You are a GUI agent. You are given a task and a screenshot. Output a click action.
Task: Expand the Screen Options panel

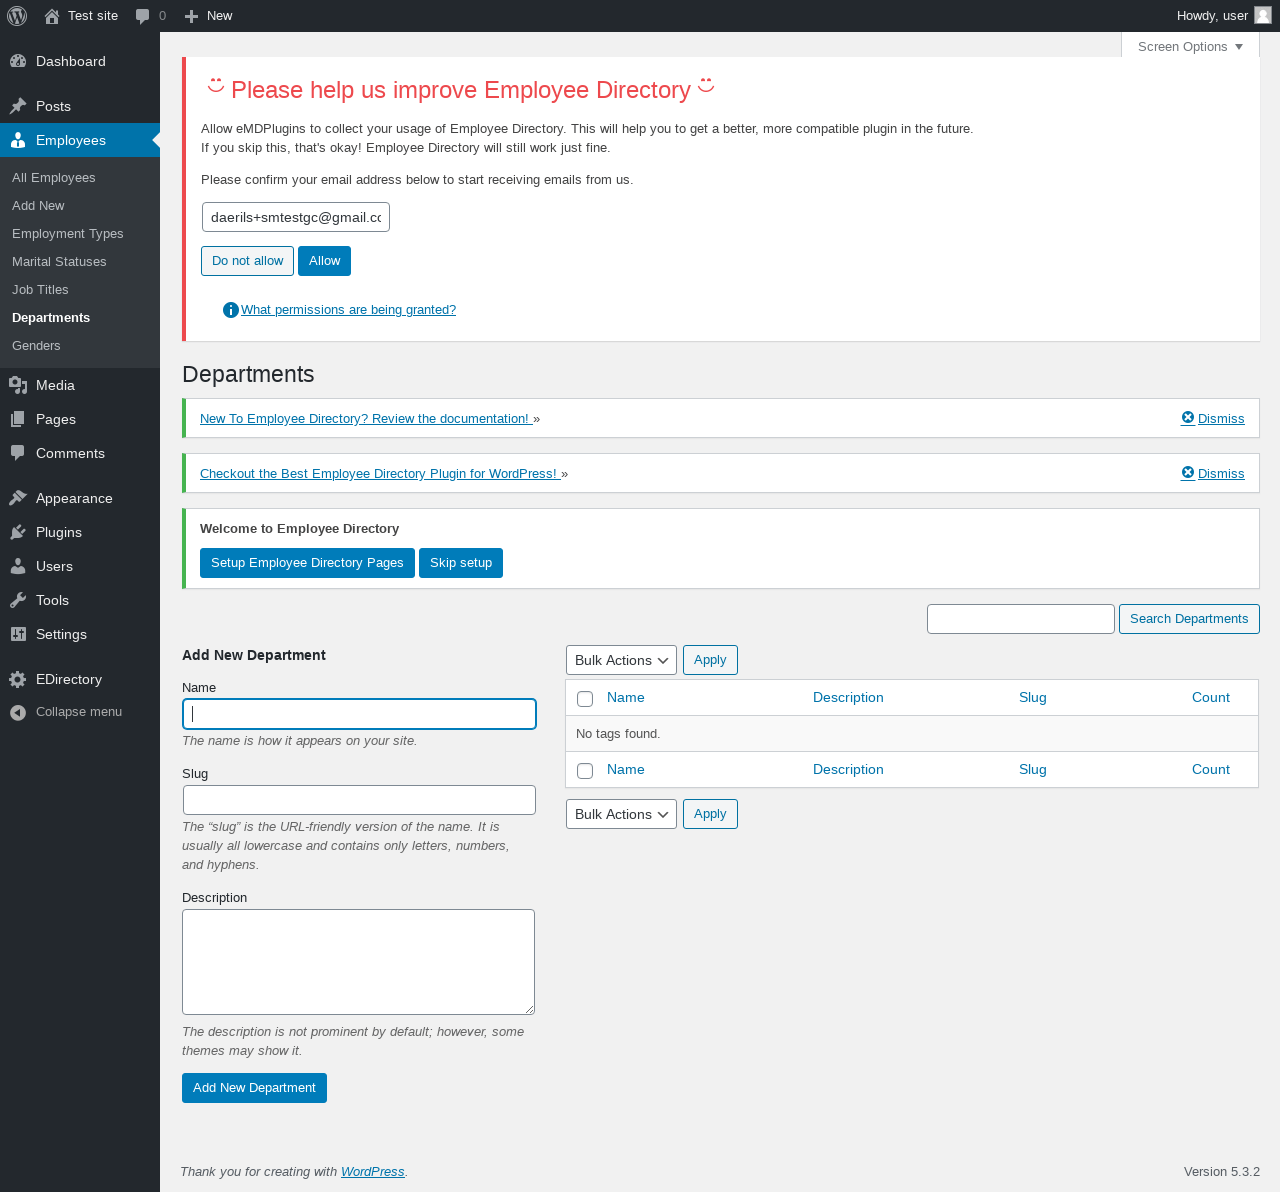point(1190,46)
